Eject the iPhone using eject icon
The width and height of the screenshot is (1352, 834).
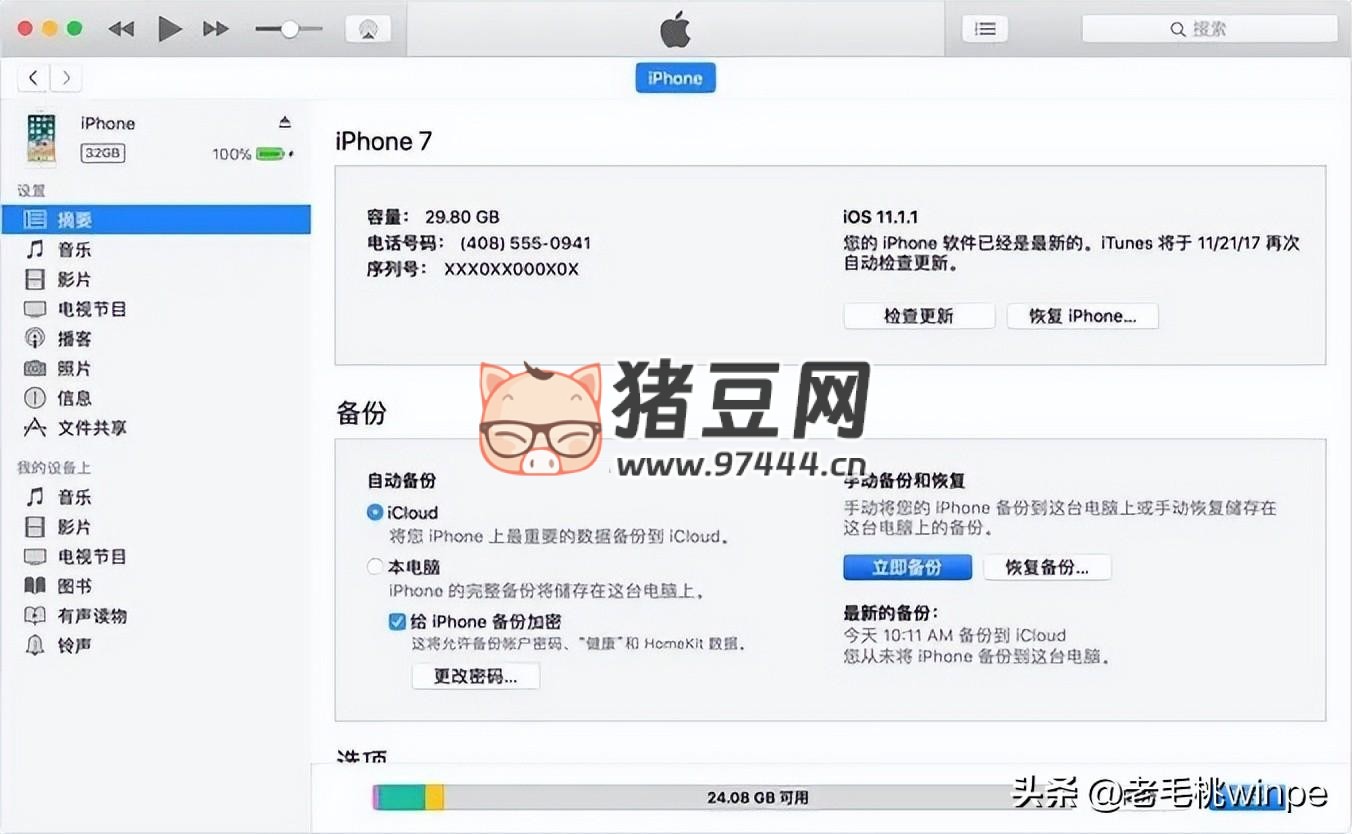(285, 122)
